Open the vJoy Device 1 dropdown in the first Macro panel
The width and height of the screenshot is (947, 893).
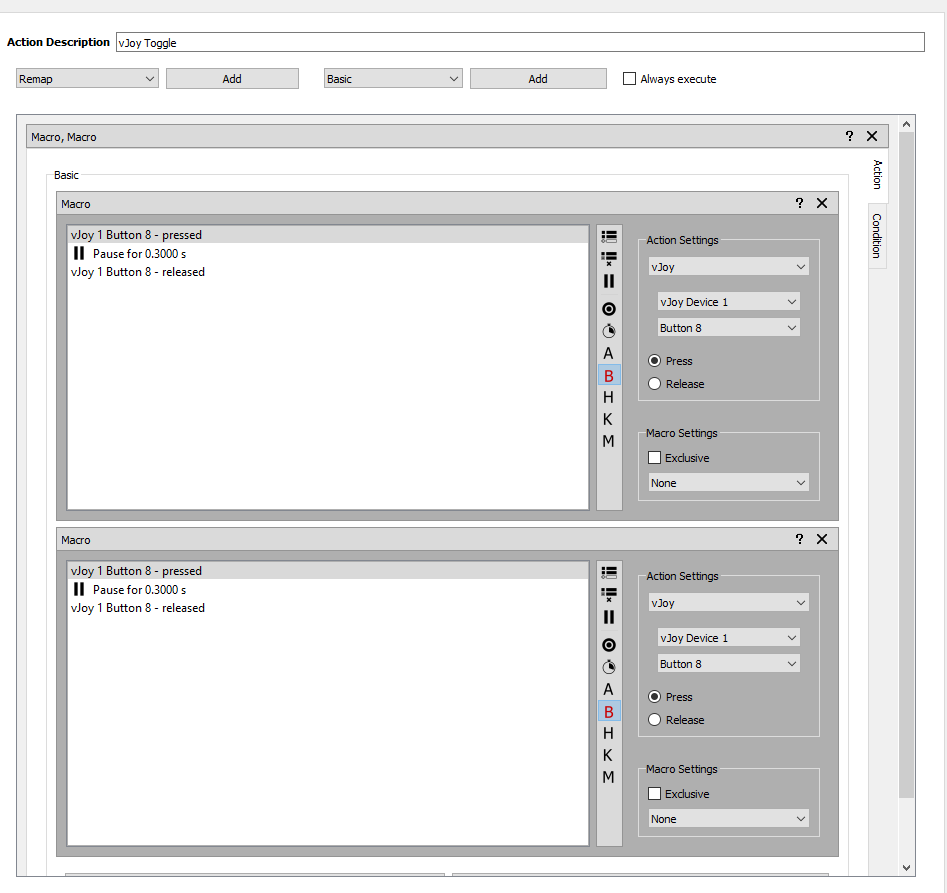tap(728, 301)
